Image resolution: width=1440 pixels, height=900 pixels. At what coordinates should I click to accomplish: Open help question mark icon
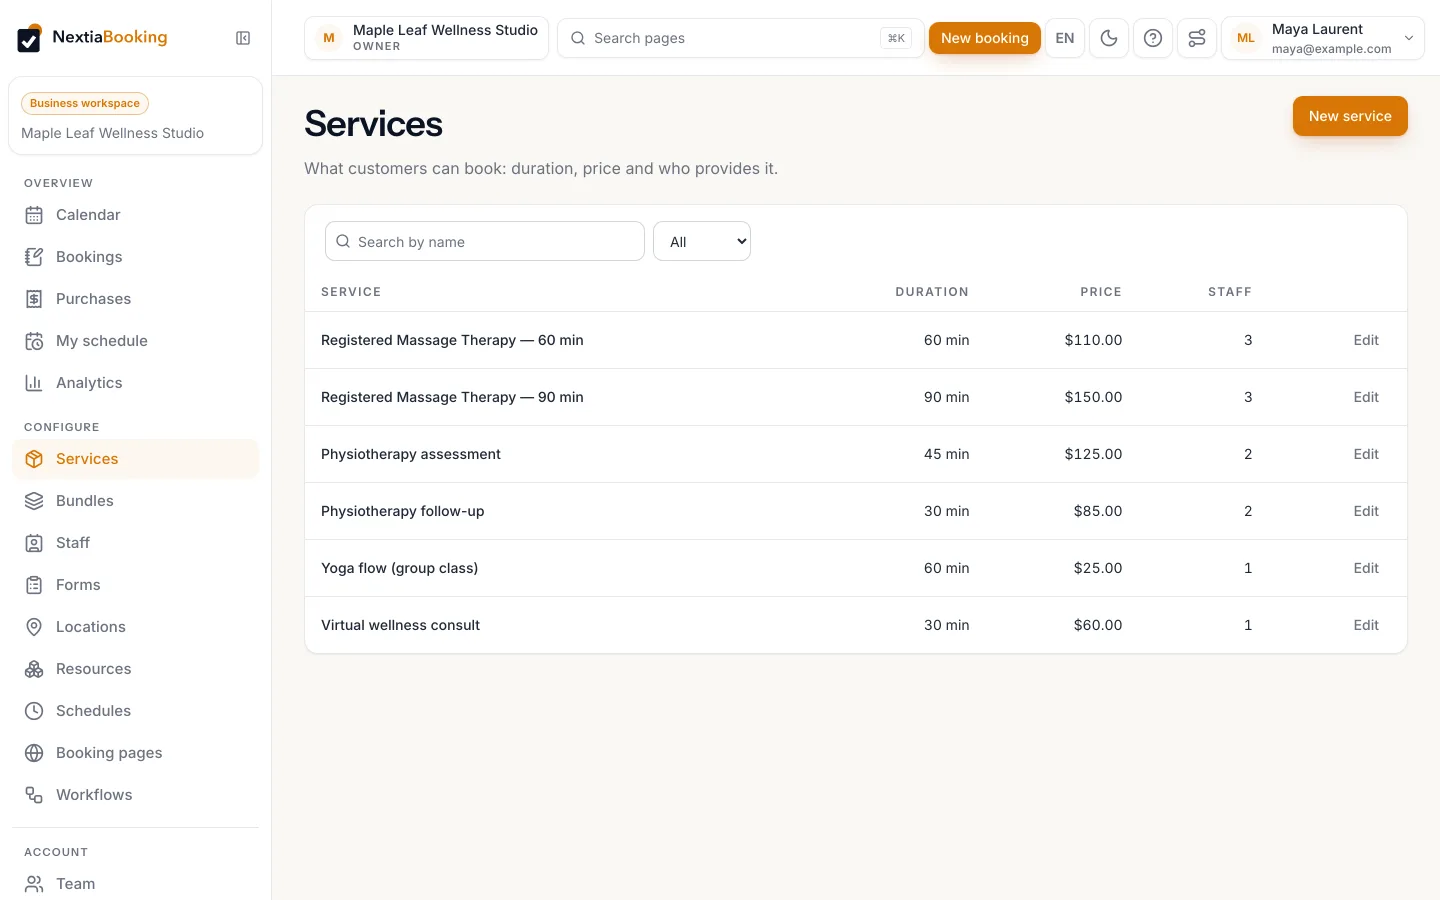[1153, 38]
